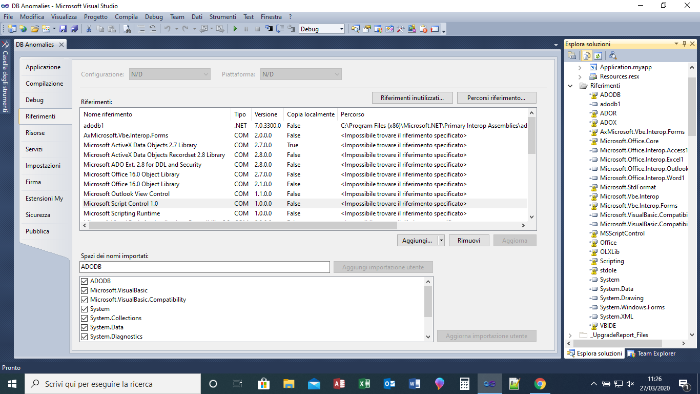Open the Windows Start menu

[12, 384]
